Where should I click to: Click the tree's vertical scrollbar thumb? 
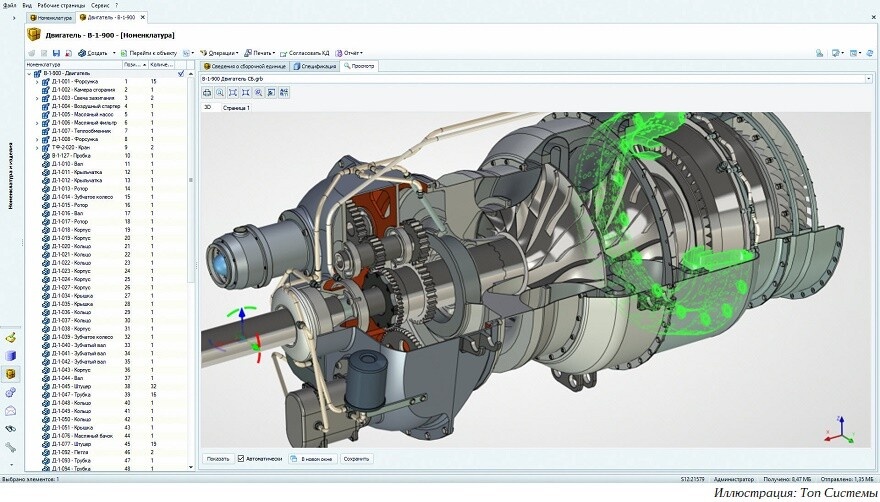tap(191, 180)
